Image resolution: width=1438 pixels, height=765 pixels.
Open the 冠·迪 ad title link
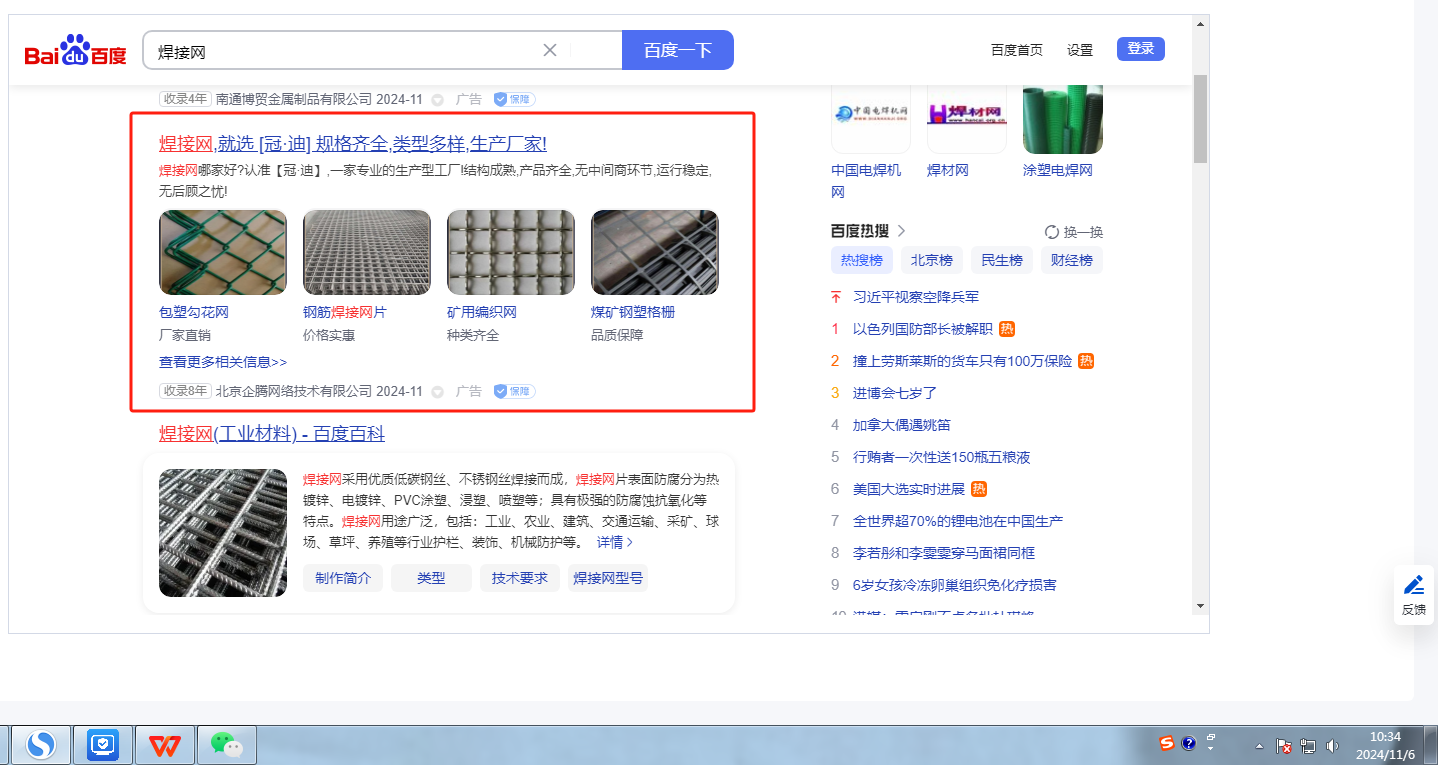click(x=353, y=143)
